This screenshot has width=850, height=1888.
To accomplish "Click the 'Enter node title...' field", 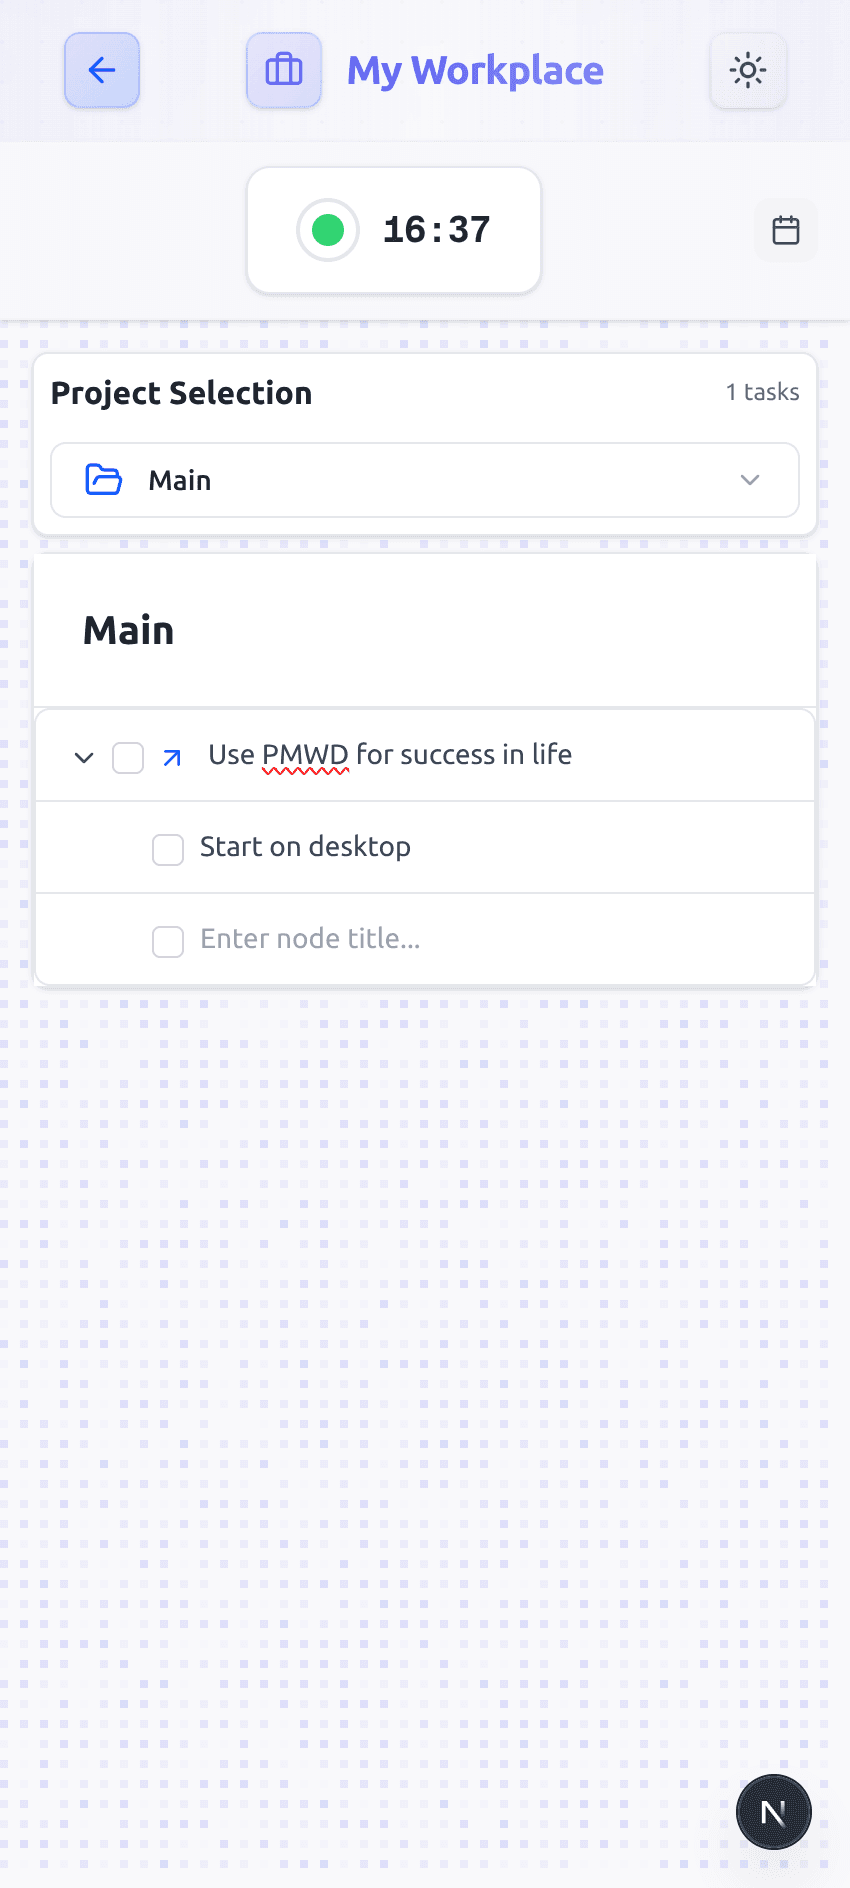I will tap(310, 939).
